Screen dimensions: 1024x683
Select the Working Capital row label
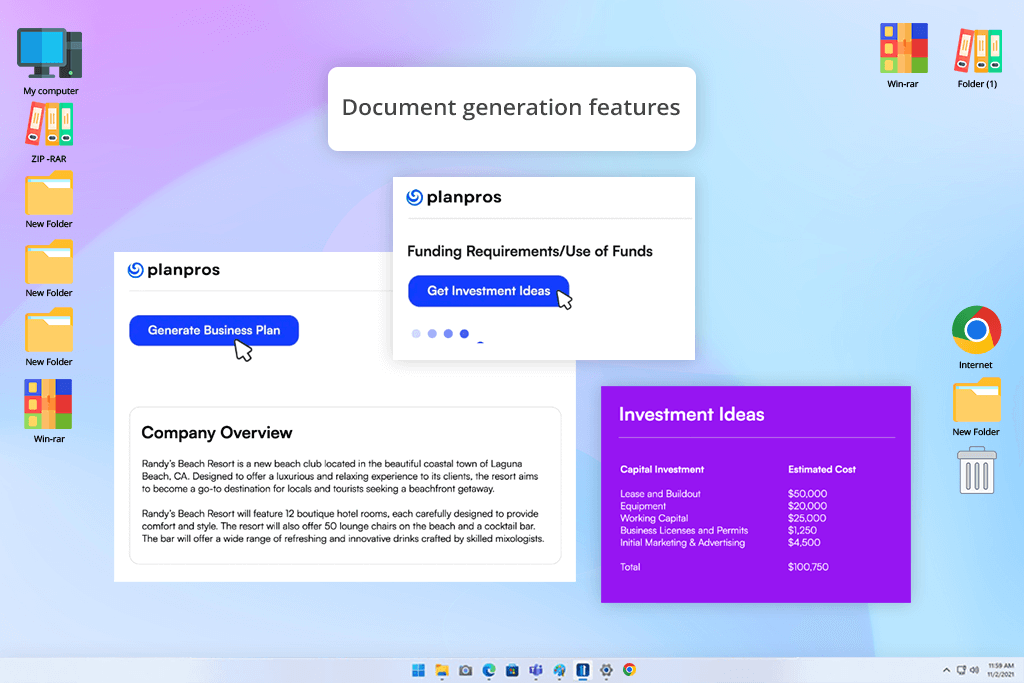654,518
